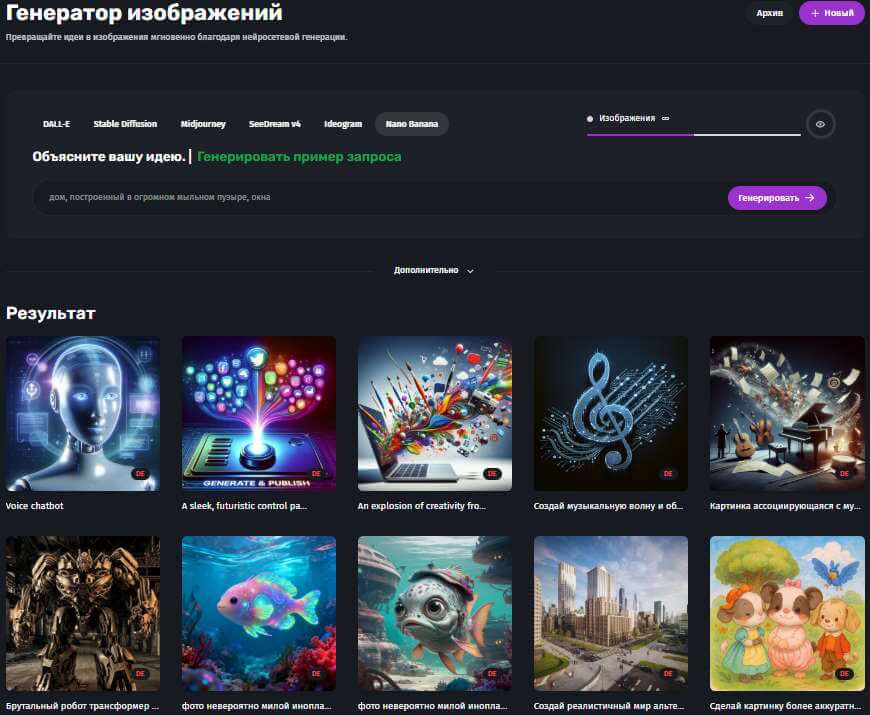Toggle the eye visibility icon
The width and height of the screenshot is (870, 715).
point(820,124)
